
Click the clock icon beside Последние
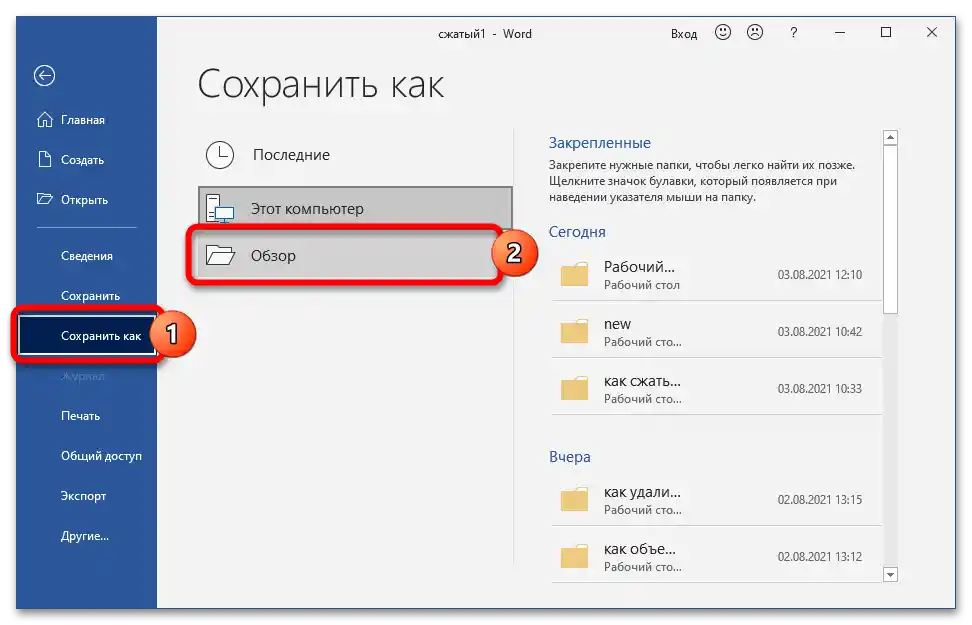coord(220,155)
